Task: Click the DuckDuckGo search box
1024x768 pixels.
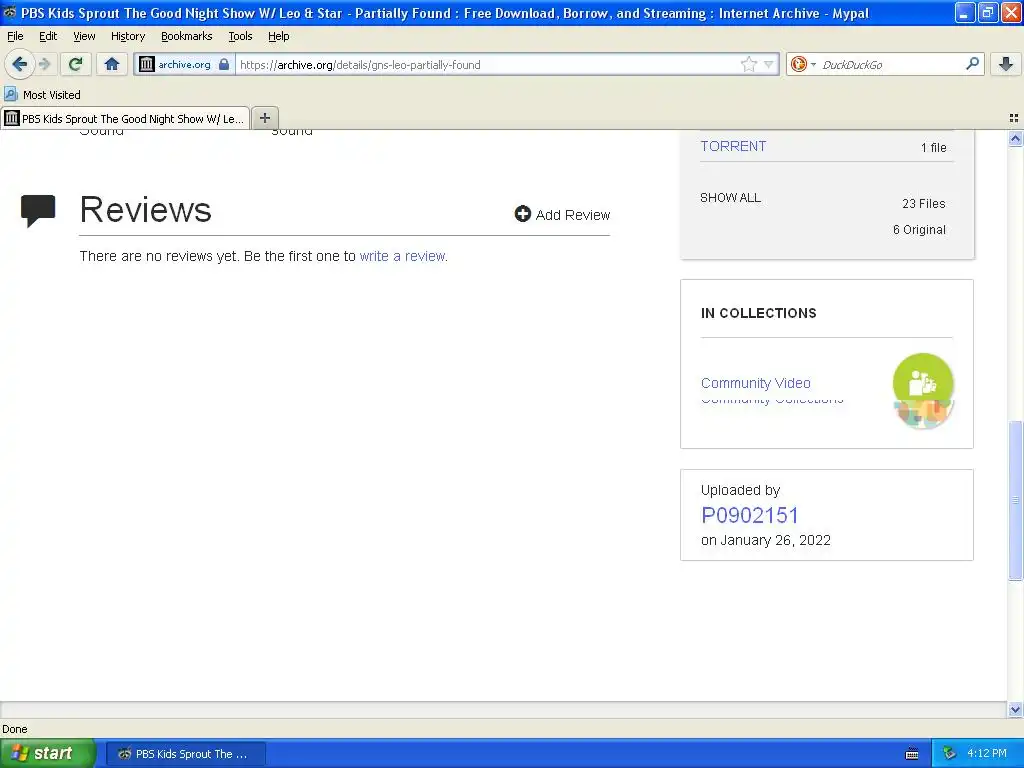Action: coord(891,64)
